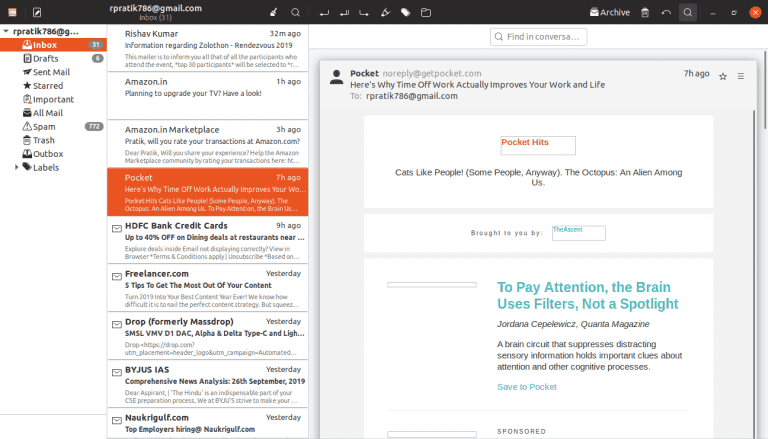Screen dimensions: 768x439
Task: Open the Pocket email hamburger menu
Action: point(741,76)
